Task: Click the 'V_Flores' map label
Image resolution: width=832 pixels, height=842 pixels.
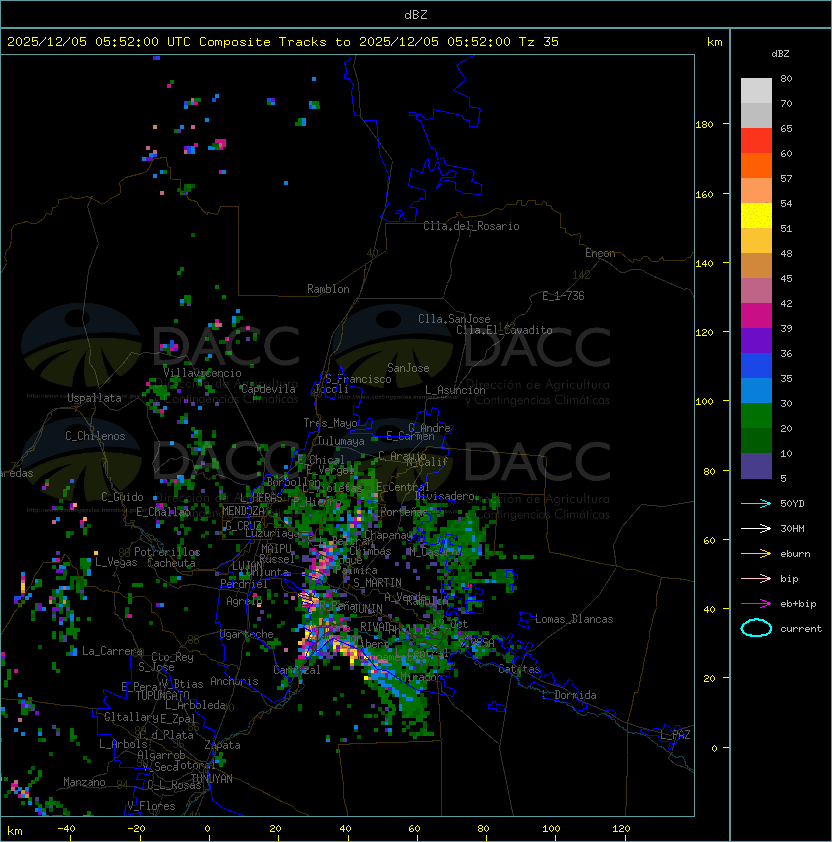Action: tap(151, 806)
